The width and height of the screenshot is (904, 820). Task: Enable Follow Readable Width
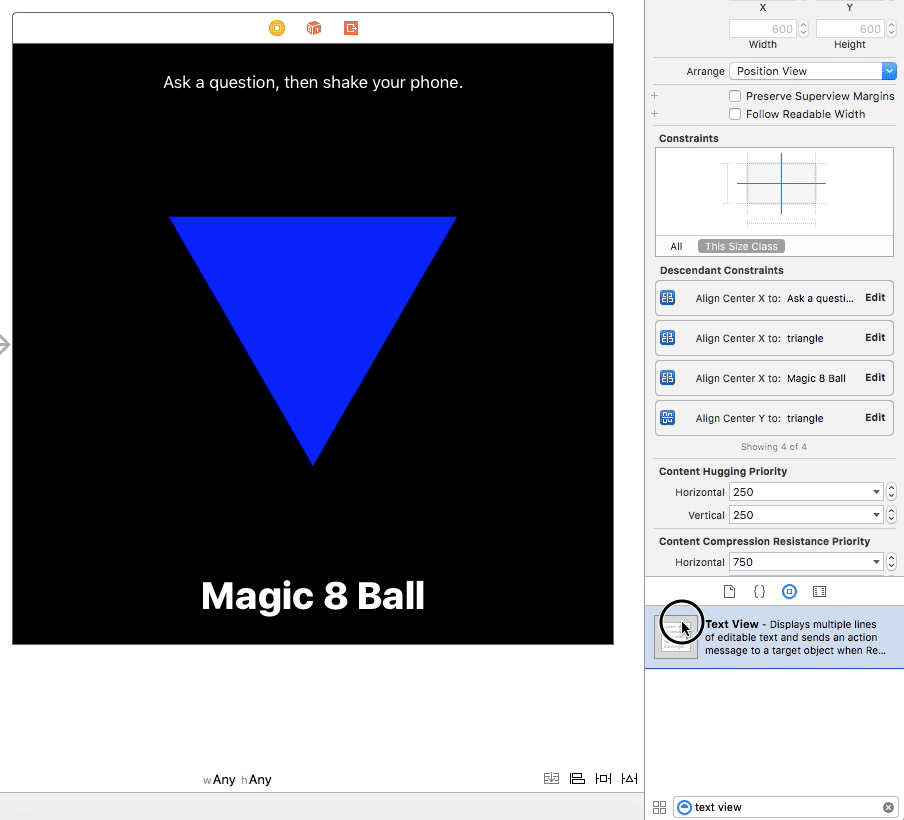click(x=735, y=114)
